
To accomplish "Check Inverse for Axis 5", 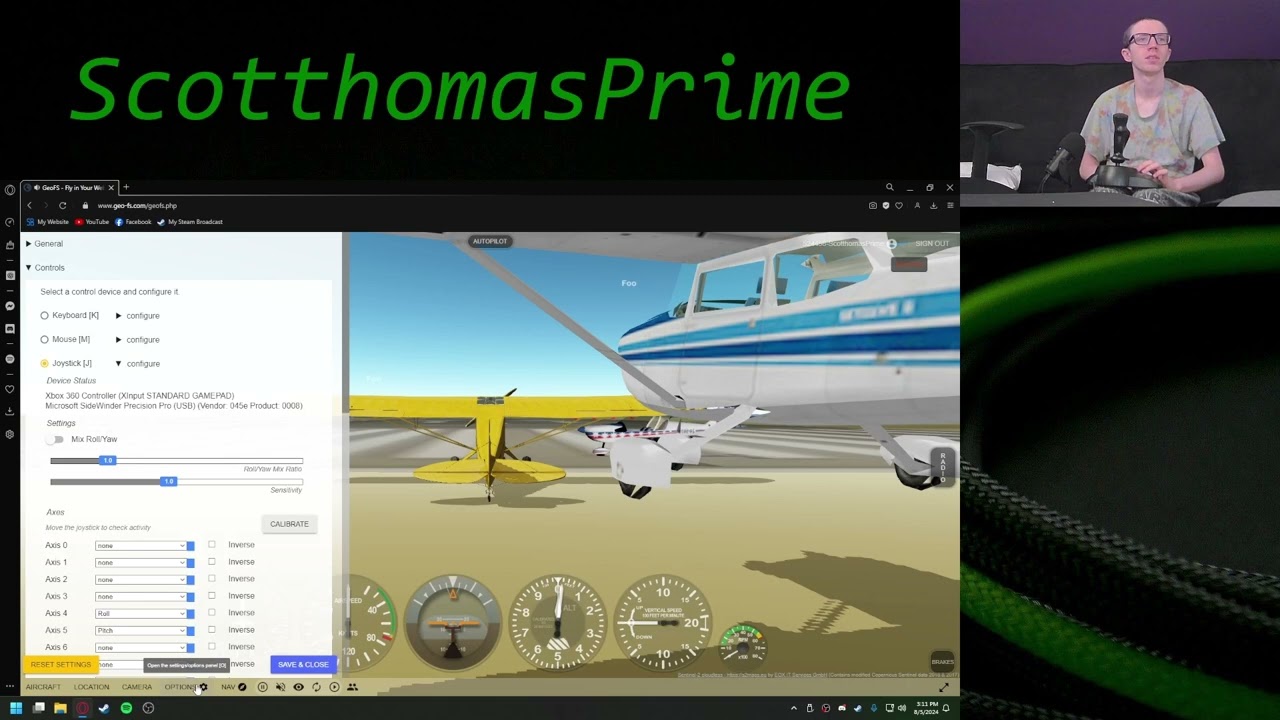I will [212, 630].
